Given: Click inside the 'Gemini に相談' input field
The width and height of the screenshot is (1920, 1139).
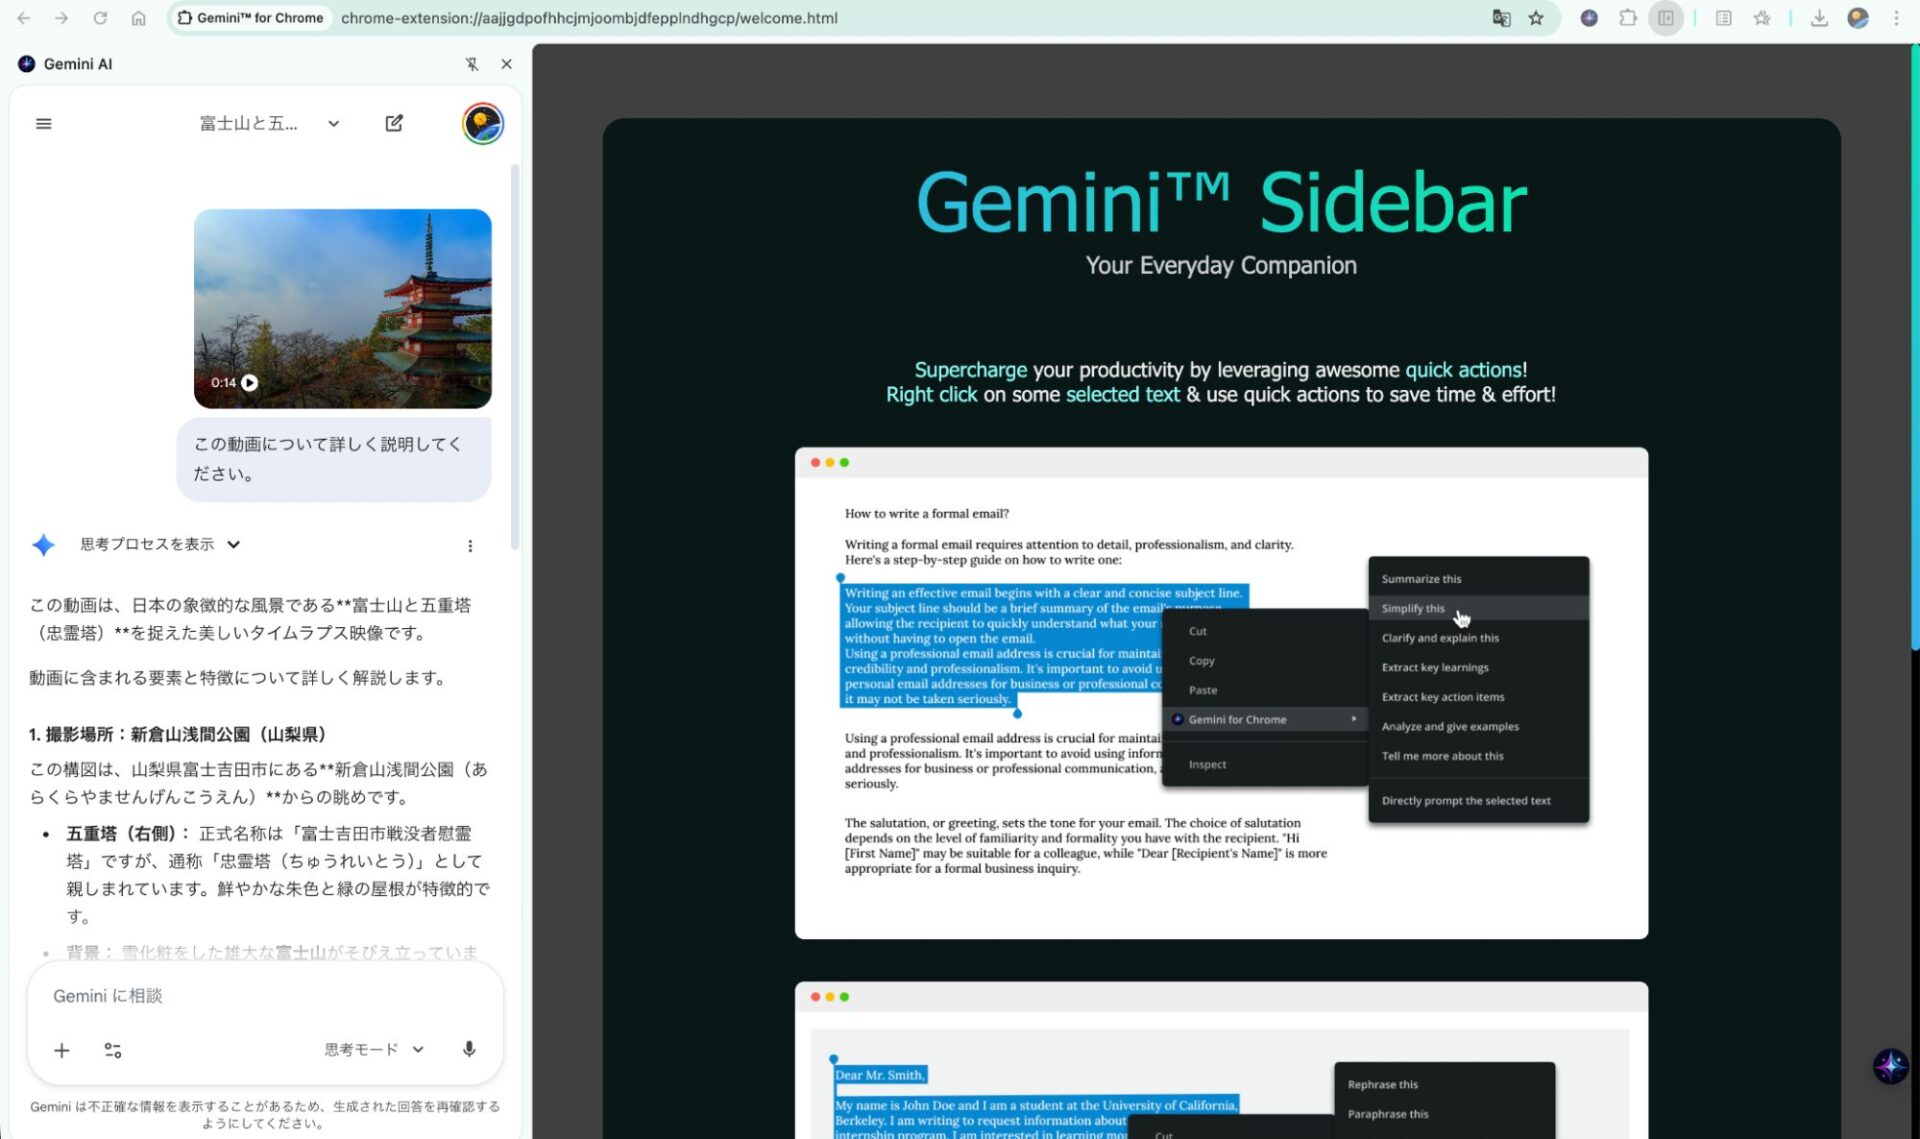Looking at the screenshot, I should [200, 996].
